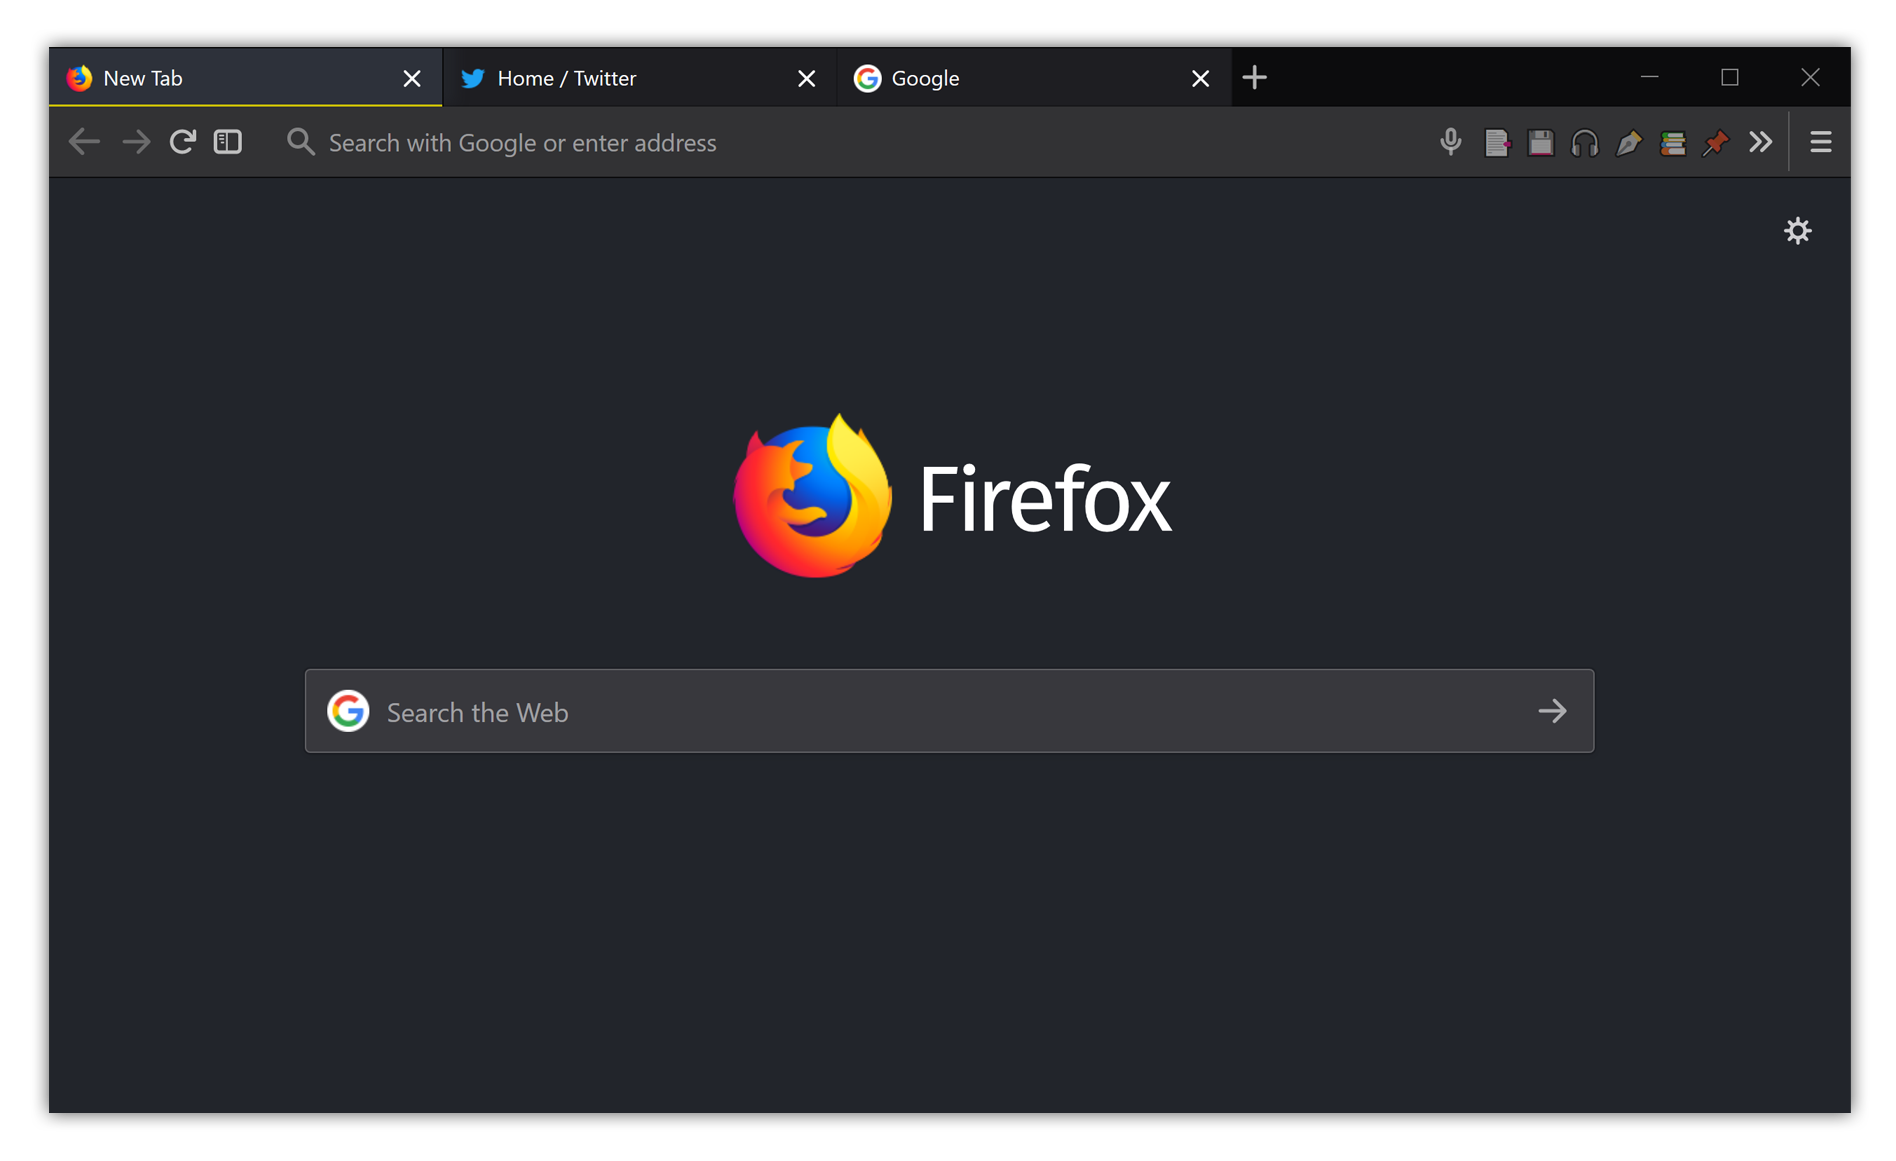
Task: Toggle the sidebar panel button
Action: pyautogui.click(x=228, y=142)
